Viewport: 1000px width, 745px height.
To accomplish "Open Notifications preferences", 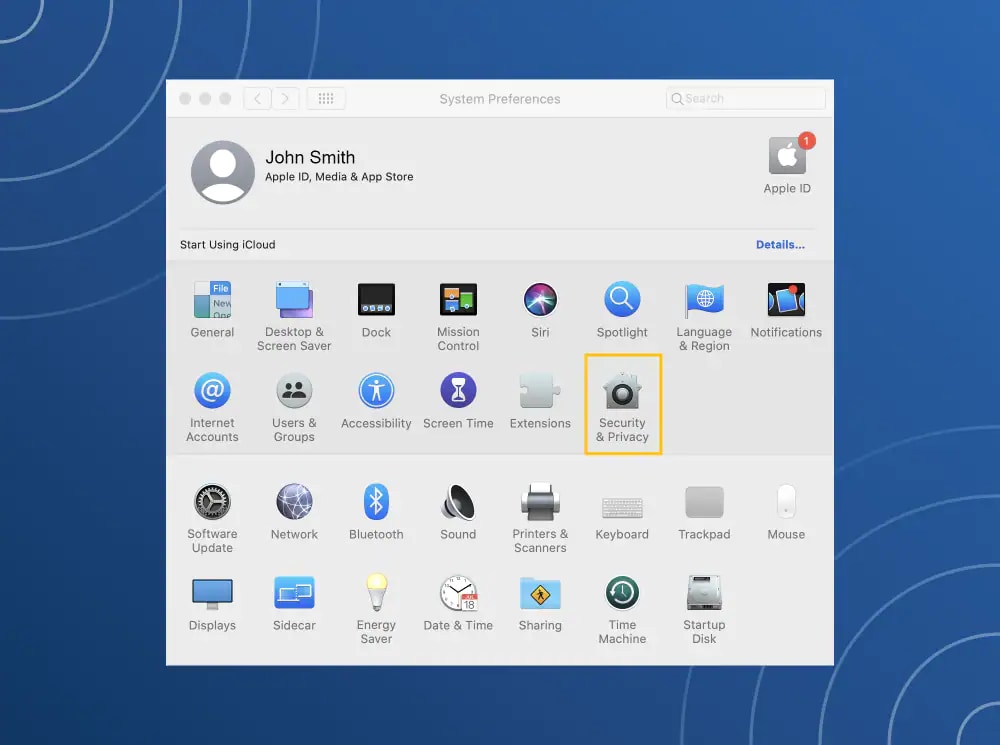I will pyautogui.click(x=786, y=310).
